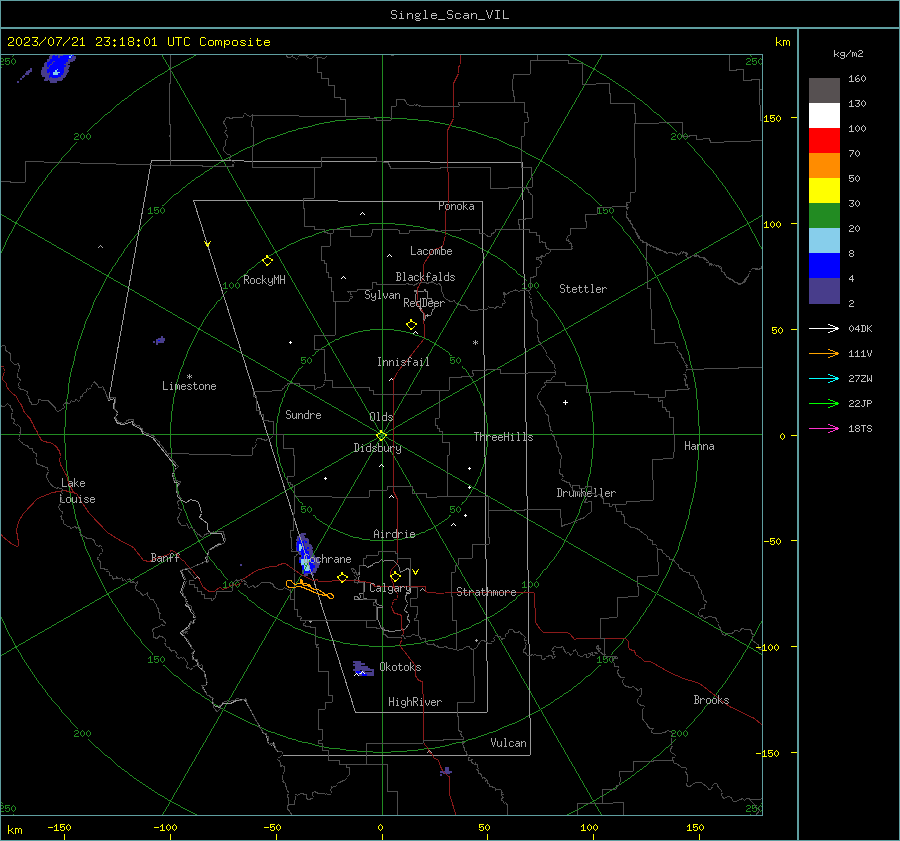
Task: Click the Blackfalds city label
Action: pos(425,277)
